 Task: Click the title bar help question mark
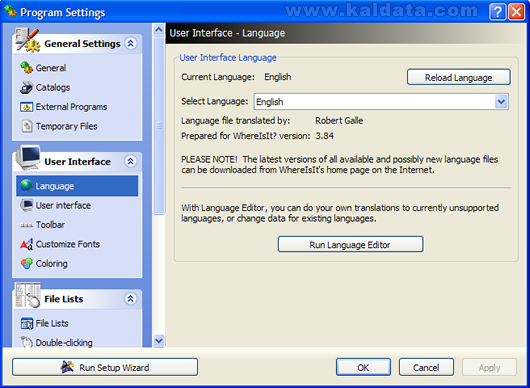pyautogui.click(x=498, y=12)
